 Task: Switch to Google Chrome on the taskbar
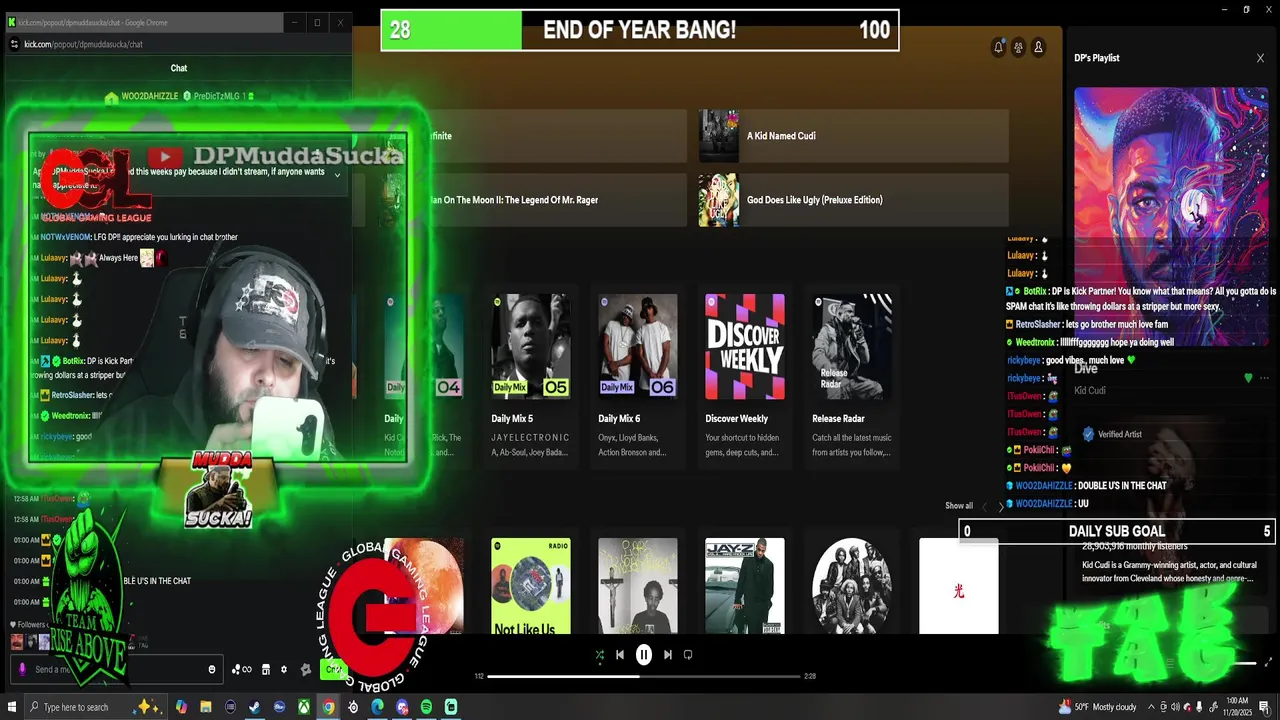(x=328, y=707)
